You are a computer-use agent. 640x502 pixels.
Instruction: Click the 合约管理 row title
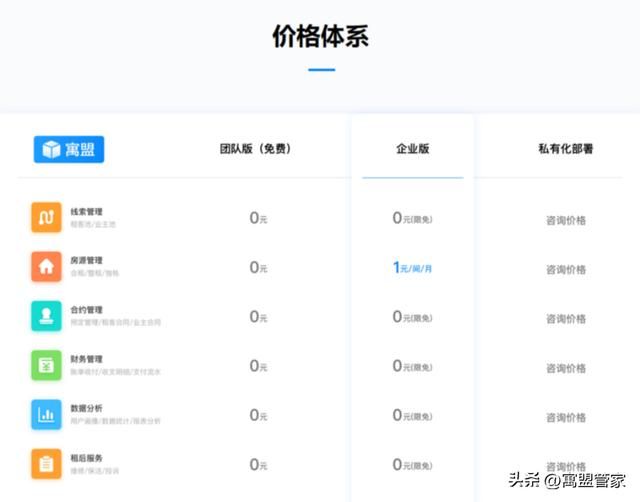(x=87, y=310)
